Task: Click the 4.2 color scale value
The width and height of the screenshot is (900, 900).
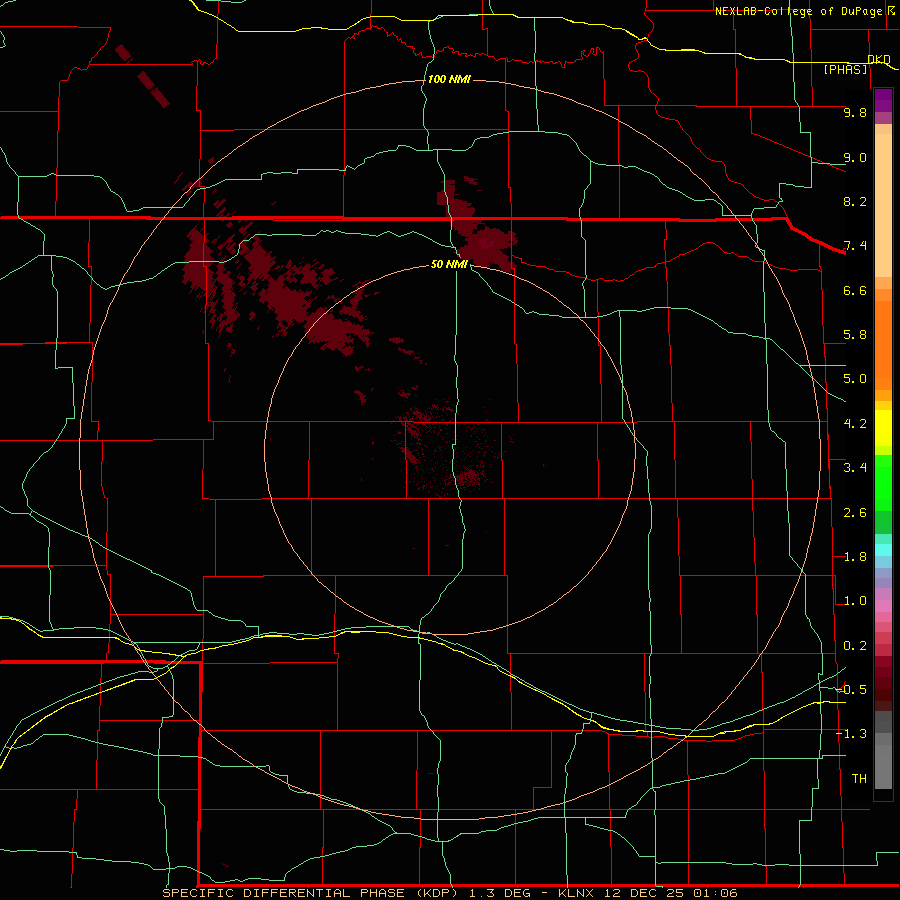Action: [x=855, y=424]
